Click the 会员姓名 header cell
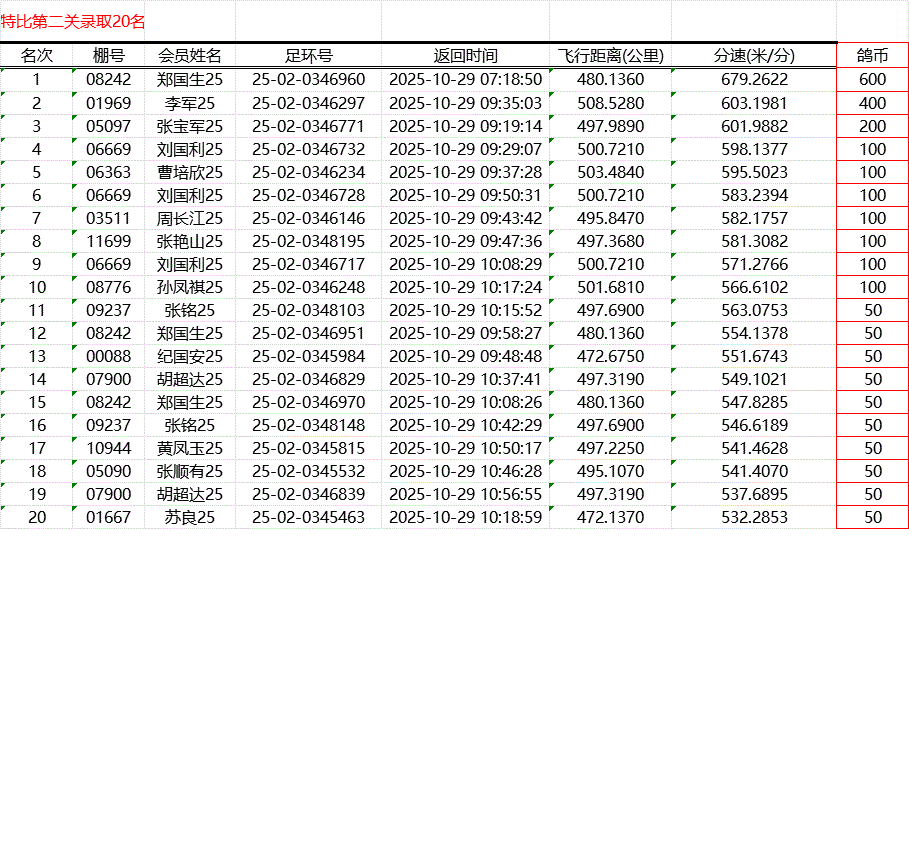This screenshot has height=853, width=909. click(190, 56)
